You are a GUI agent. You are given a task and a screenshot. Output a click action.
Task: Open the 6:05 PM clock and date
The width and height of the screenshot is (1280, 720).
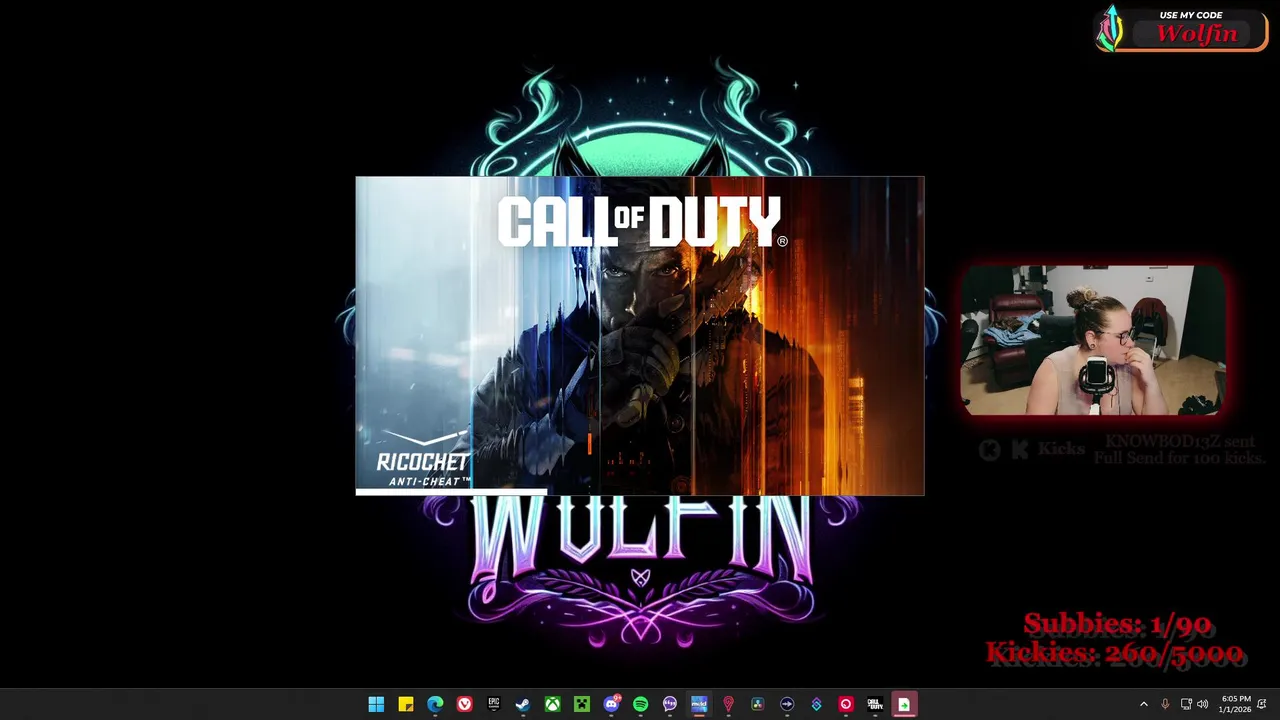pyautogui.click(x=1236, y=704)
